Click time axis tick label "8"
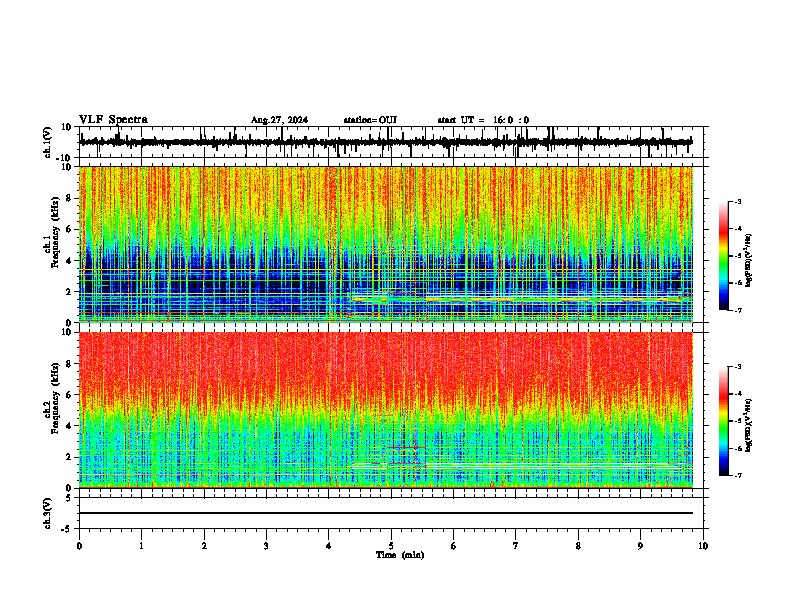The image size is (792, 612). click(x=578, y=546)
